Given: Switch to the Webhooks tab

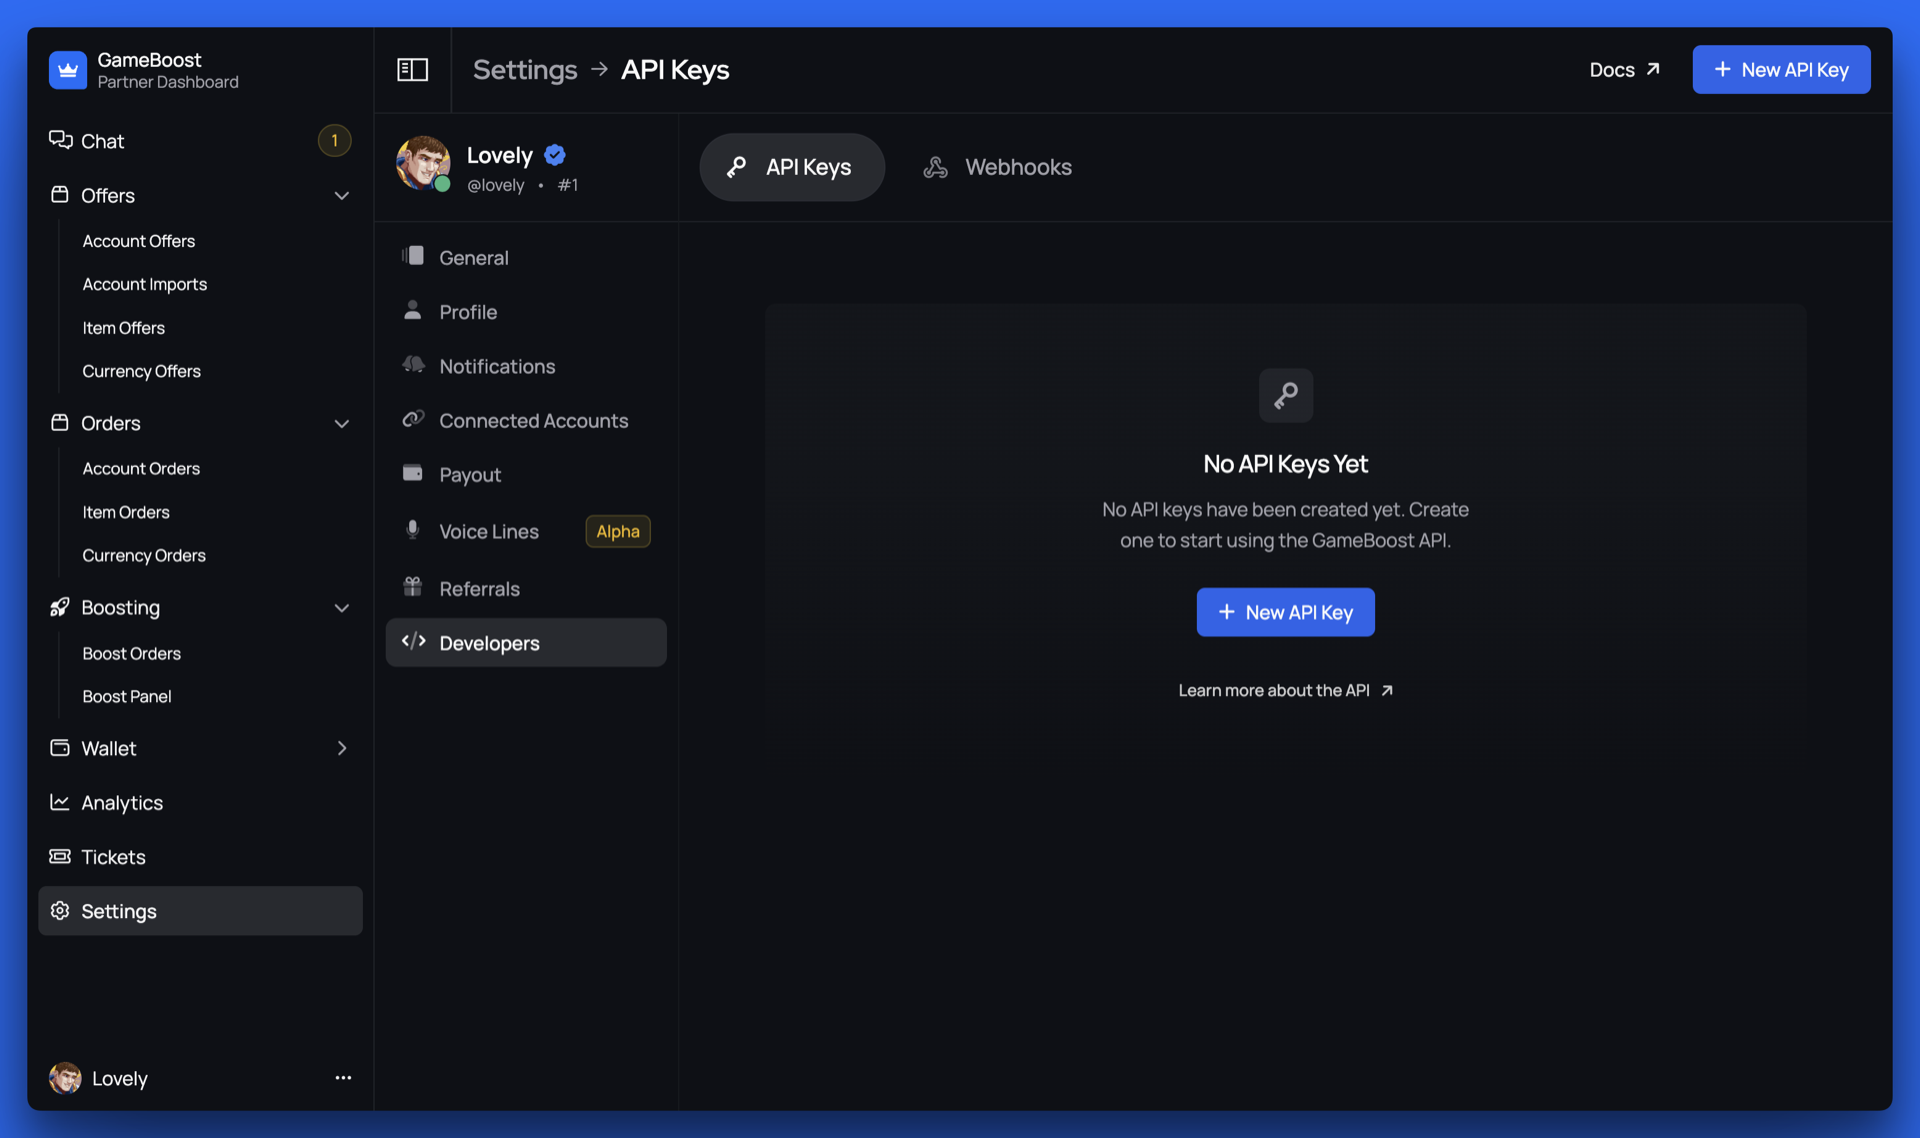Looking at the screenshot, I should (x=997, y=167).
